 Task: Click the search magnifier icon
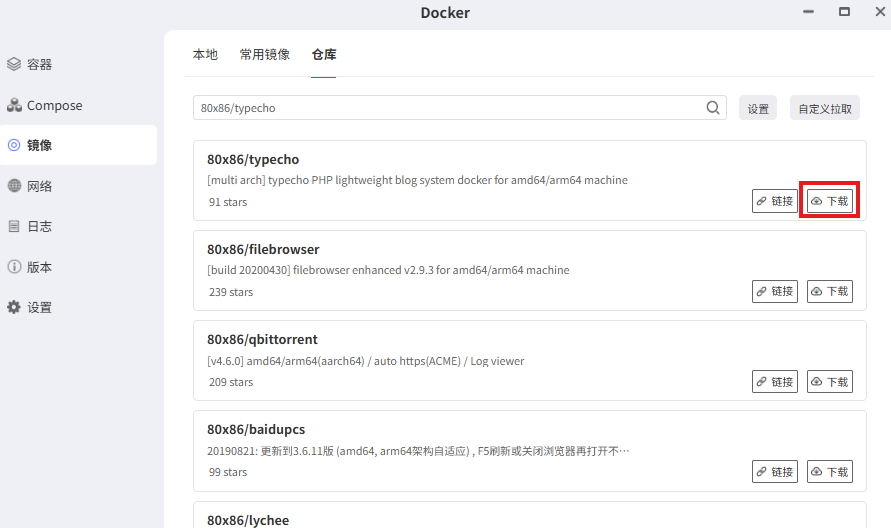click(x=713, y=108)
